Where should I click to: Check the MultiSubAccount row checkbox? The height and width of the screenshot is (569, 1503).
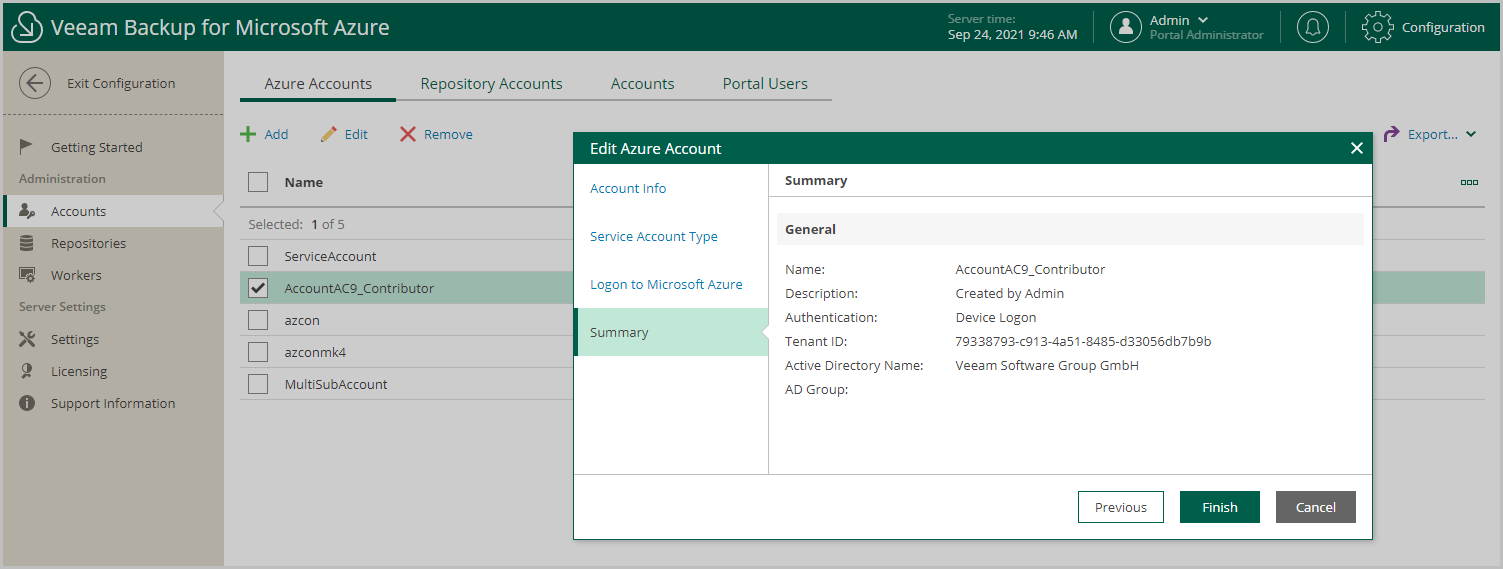258,384
